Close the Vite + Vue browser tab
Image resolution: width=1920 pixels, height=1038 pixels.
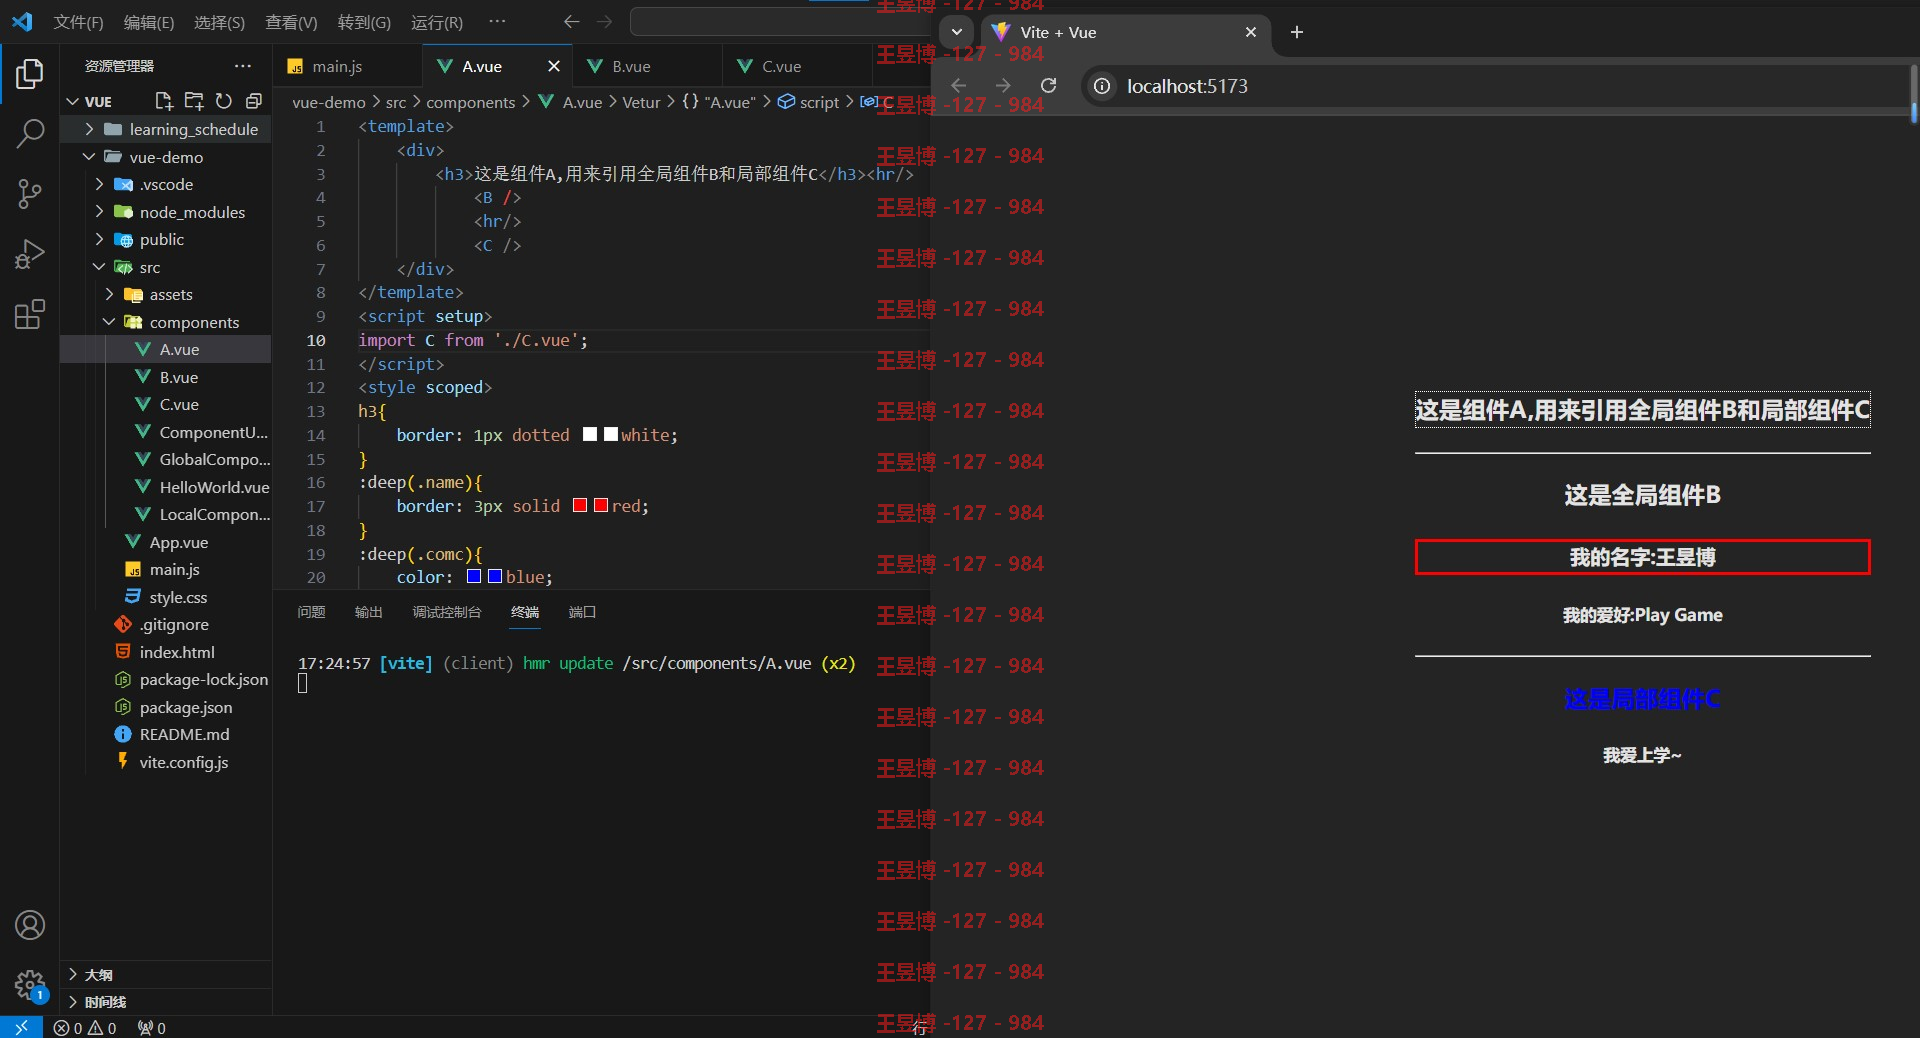(x=1250, y=32)
